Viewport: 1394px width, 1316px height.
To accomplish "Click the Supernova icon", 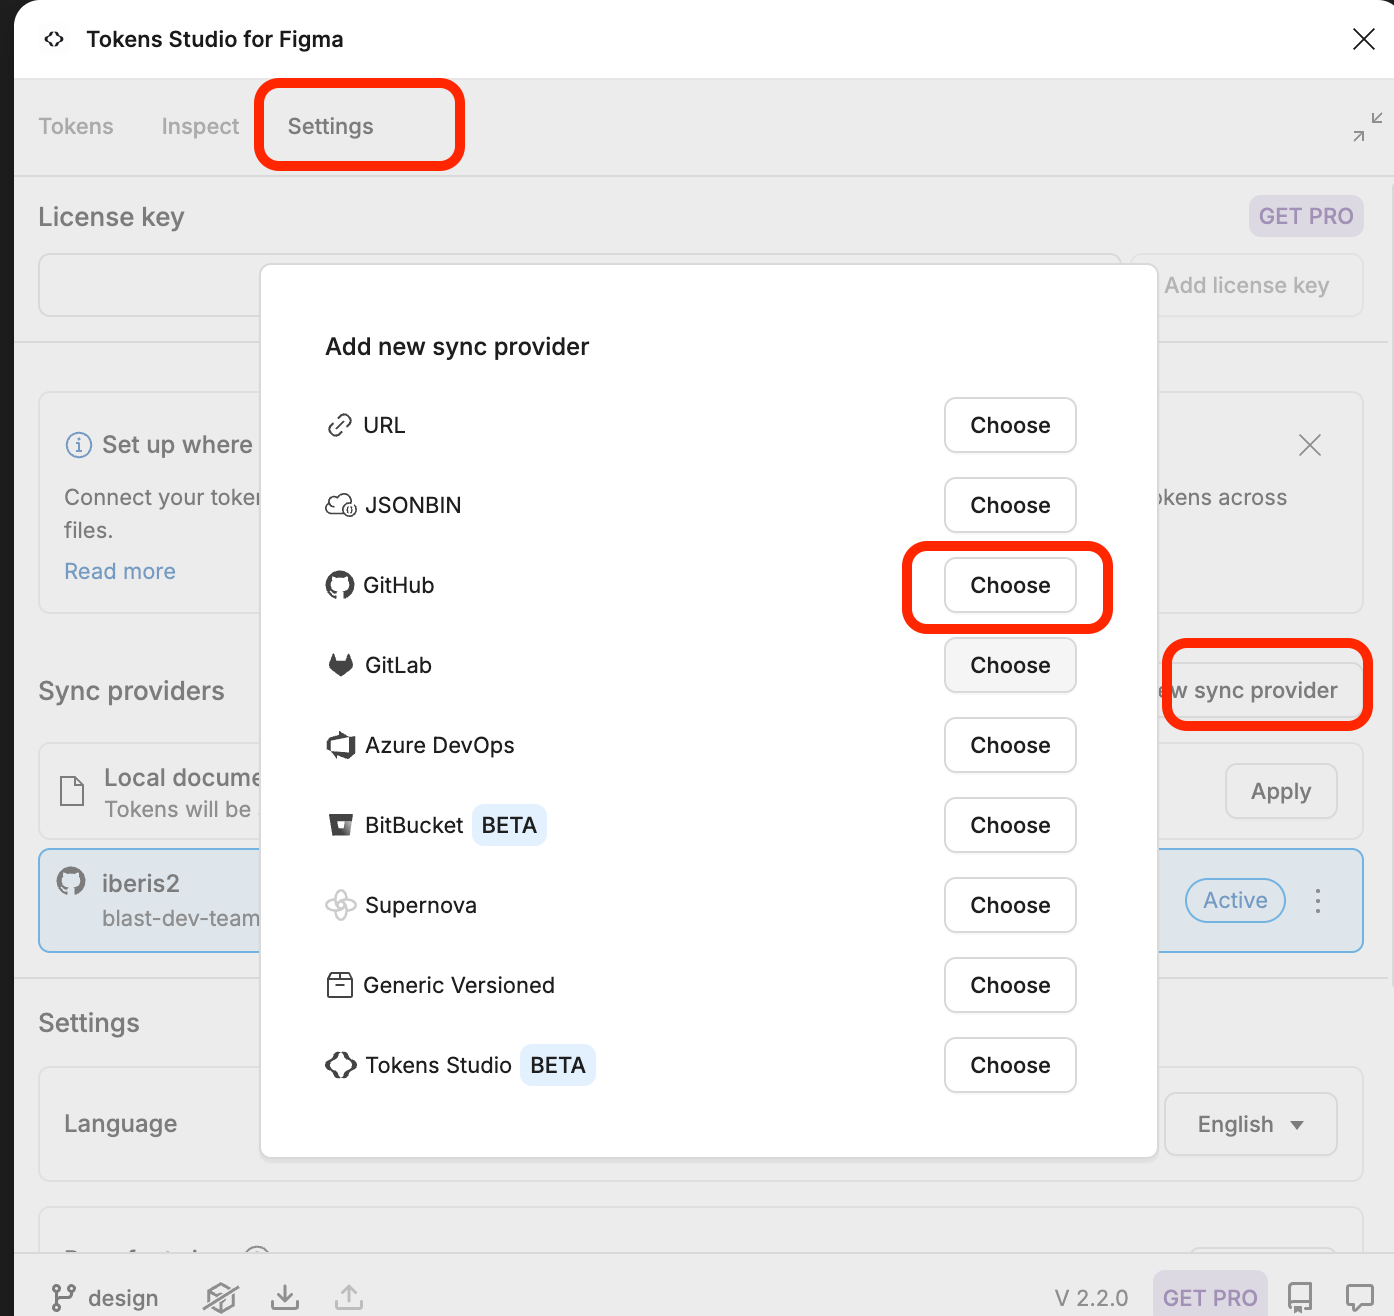I will click(x=341, y=905).
